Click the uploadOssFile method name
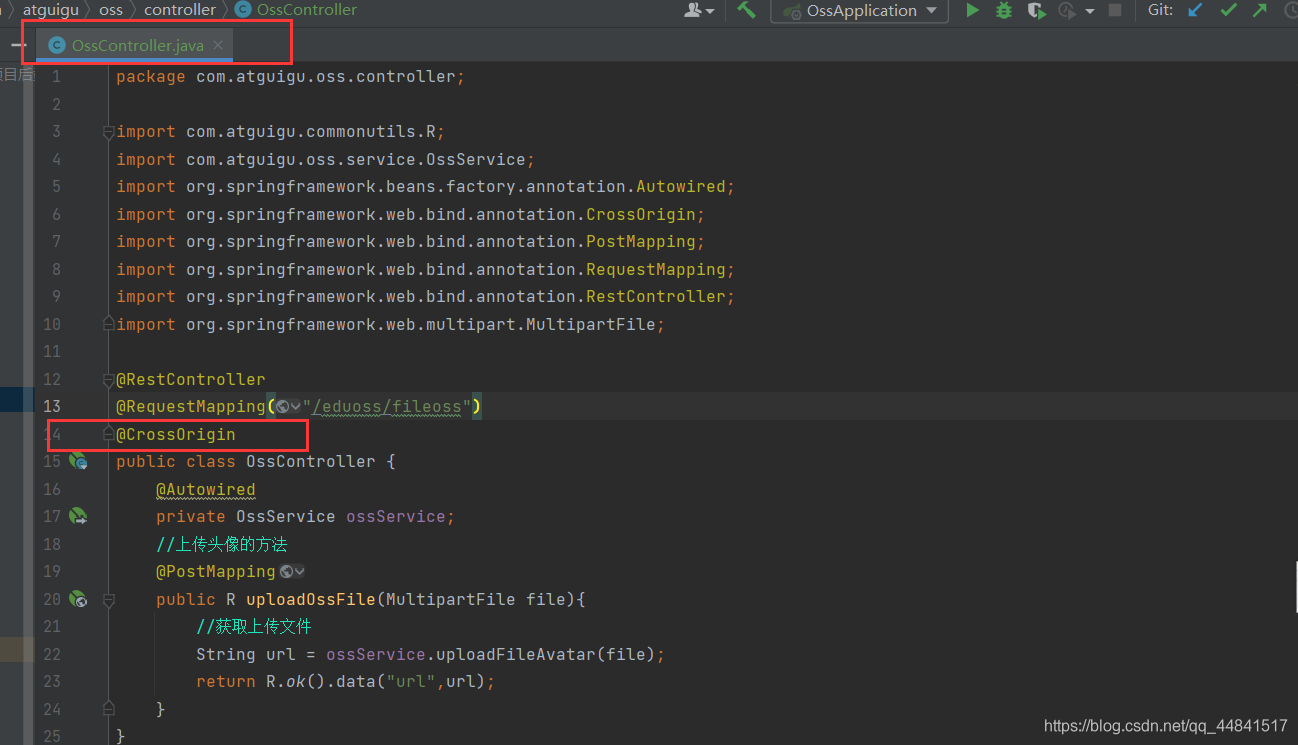Image resolution: width=1298 pixels, height=745 pixels. [x=311, y=599]
